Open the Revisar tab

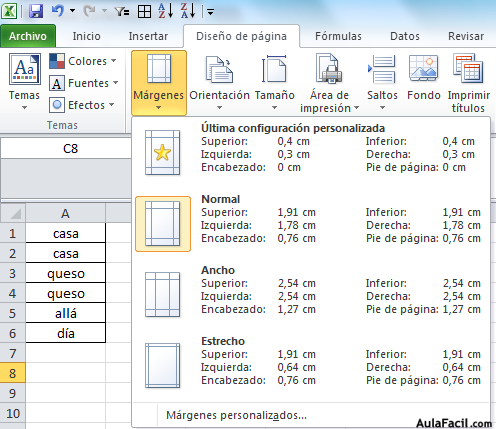click(466, 36)
